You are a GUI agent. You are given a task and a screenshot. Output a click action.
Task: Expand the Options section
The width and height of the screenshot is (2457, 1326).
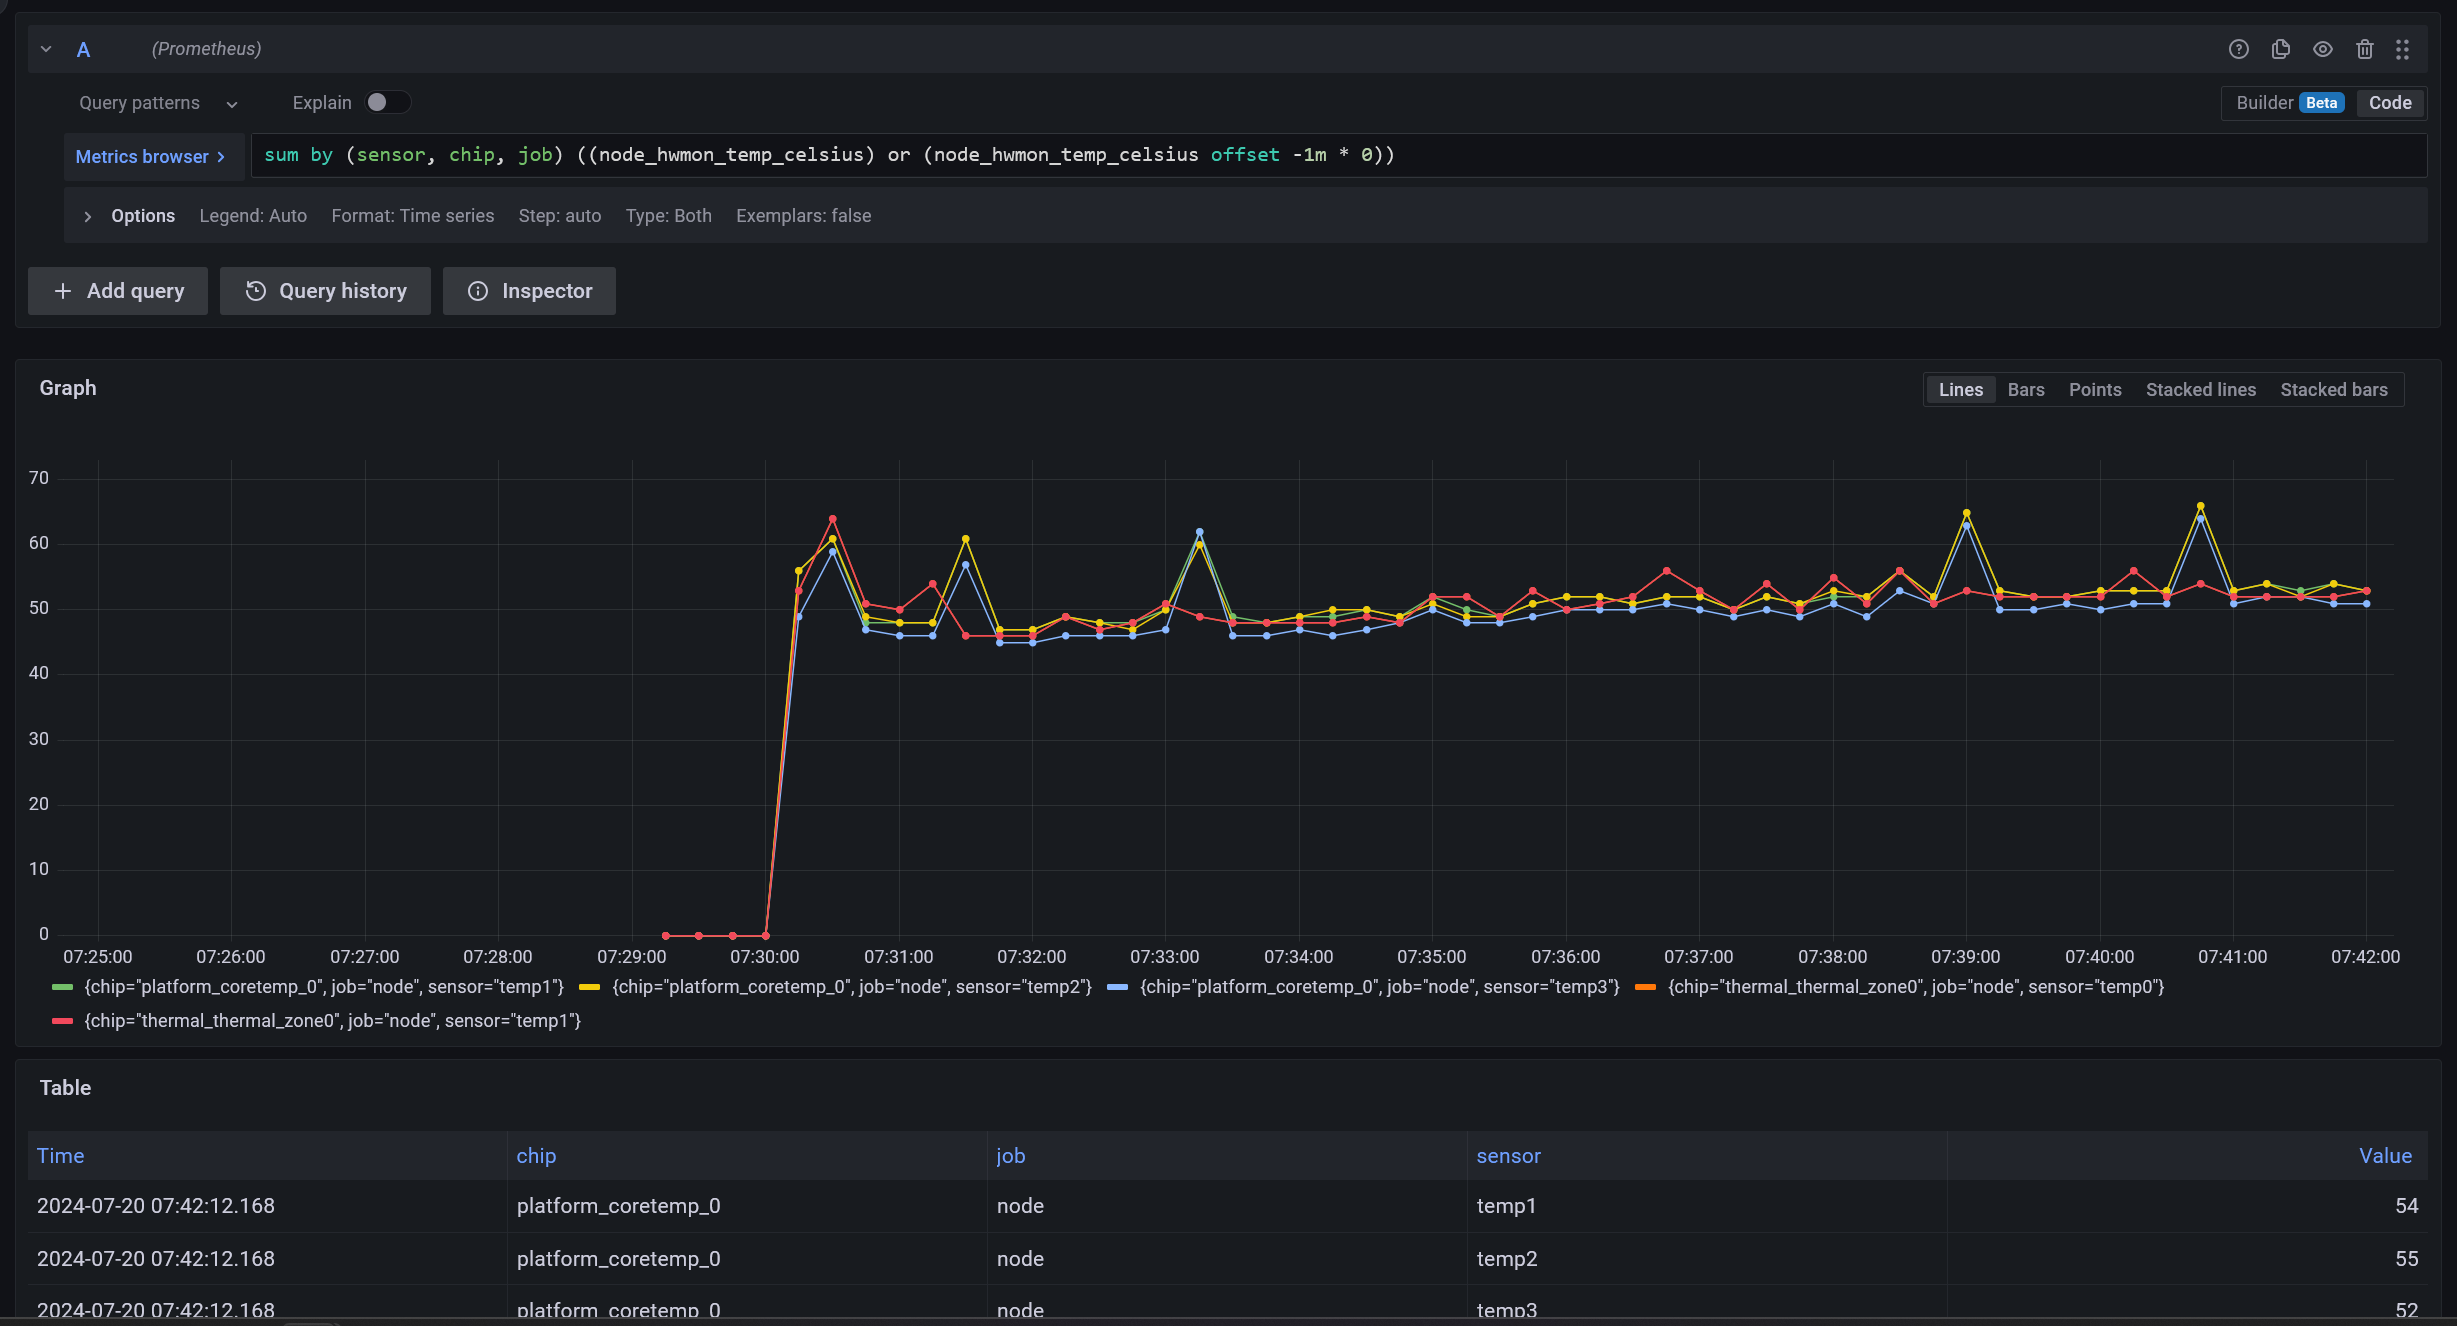tap(88, 216)
